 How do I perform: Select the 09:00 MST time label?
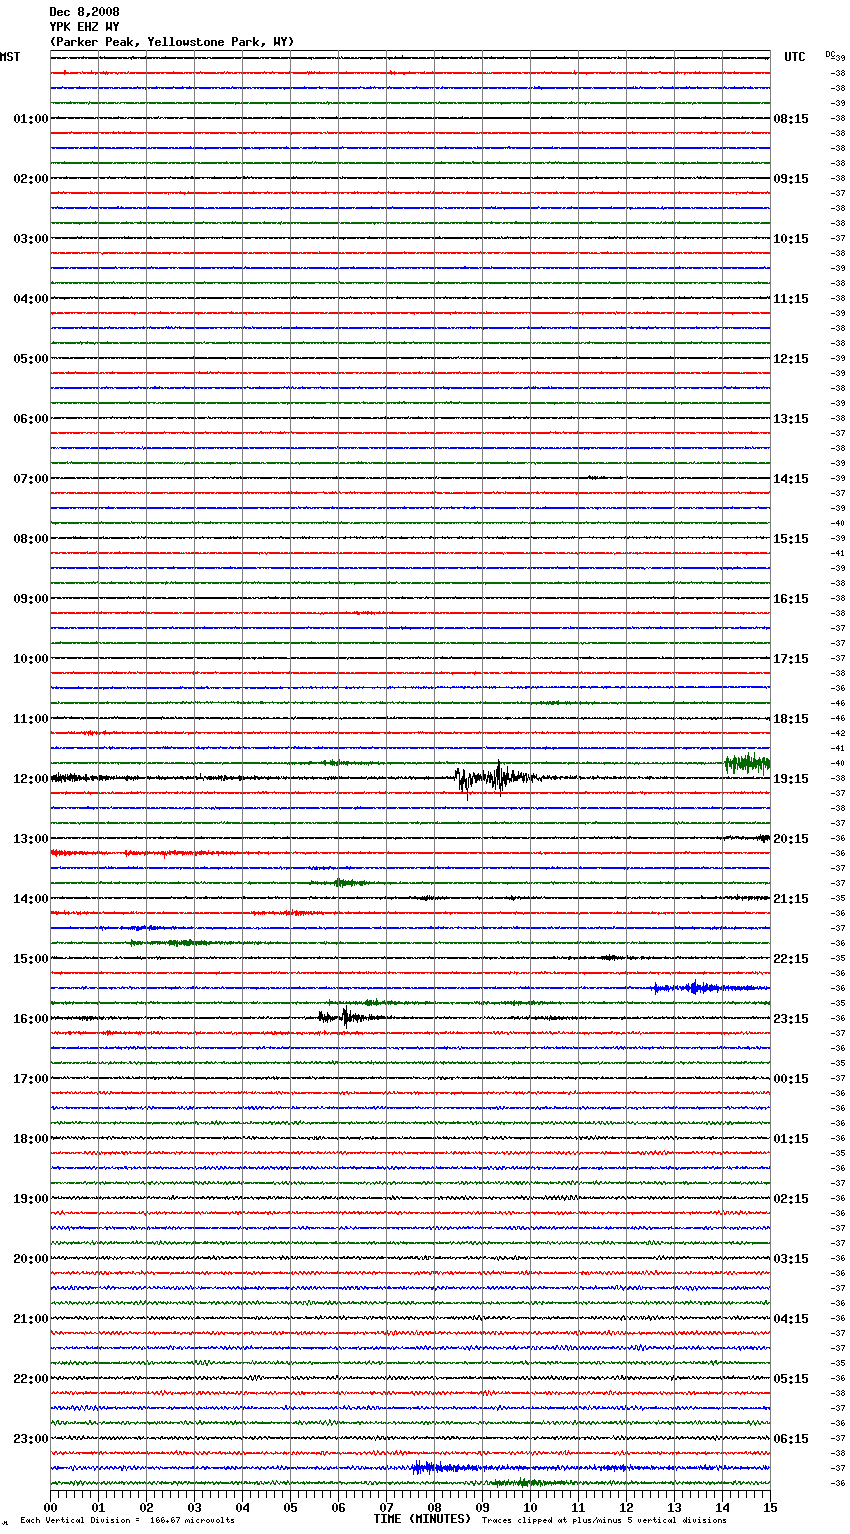[x=30, y=599]
